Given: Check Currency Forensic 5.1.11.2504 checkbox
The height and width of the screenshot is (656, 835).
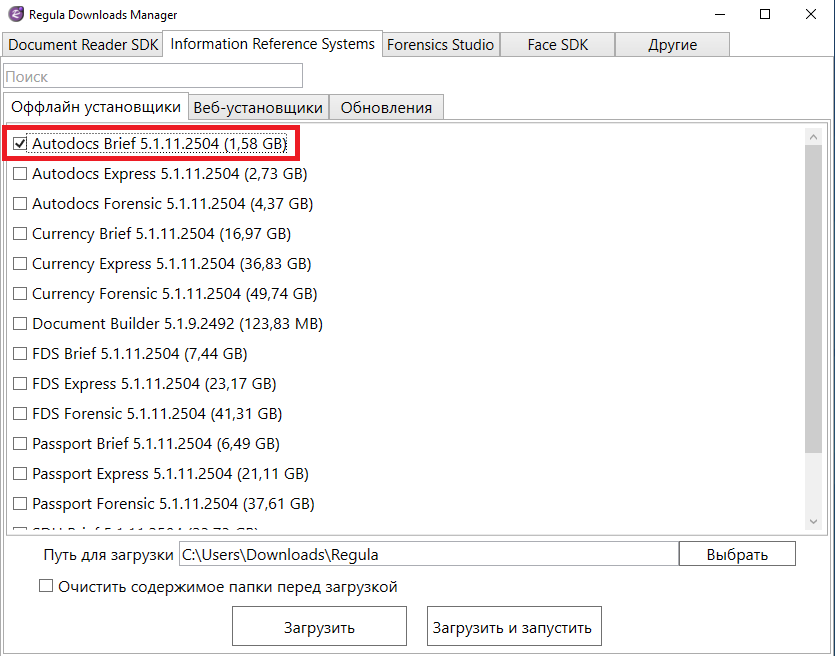Looking at the screenshot, I should [20, 293].
